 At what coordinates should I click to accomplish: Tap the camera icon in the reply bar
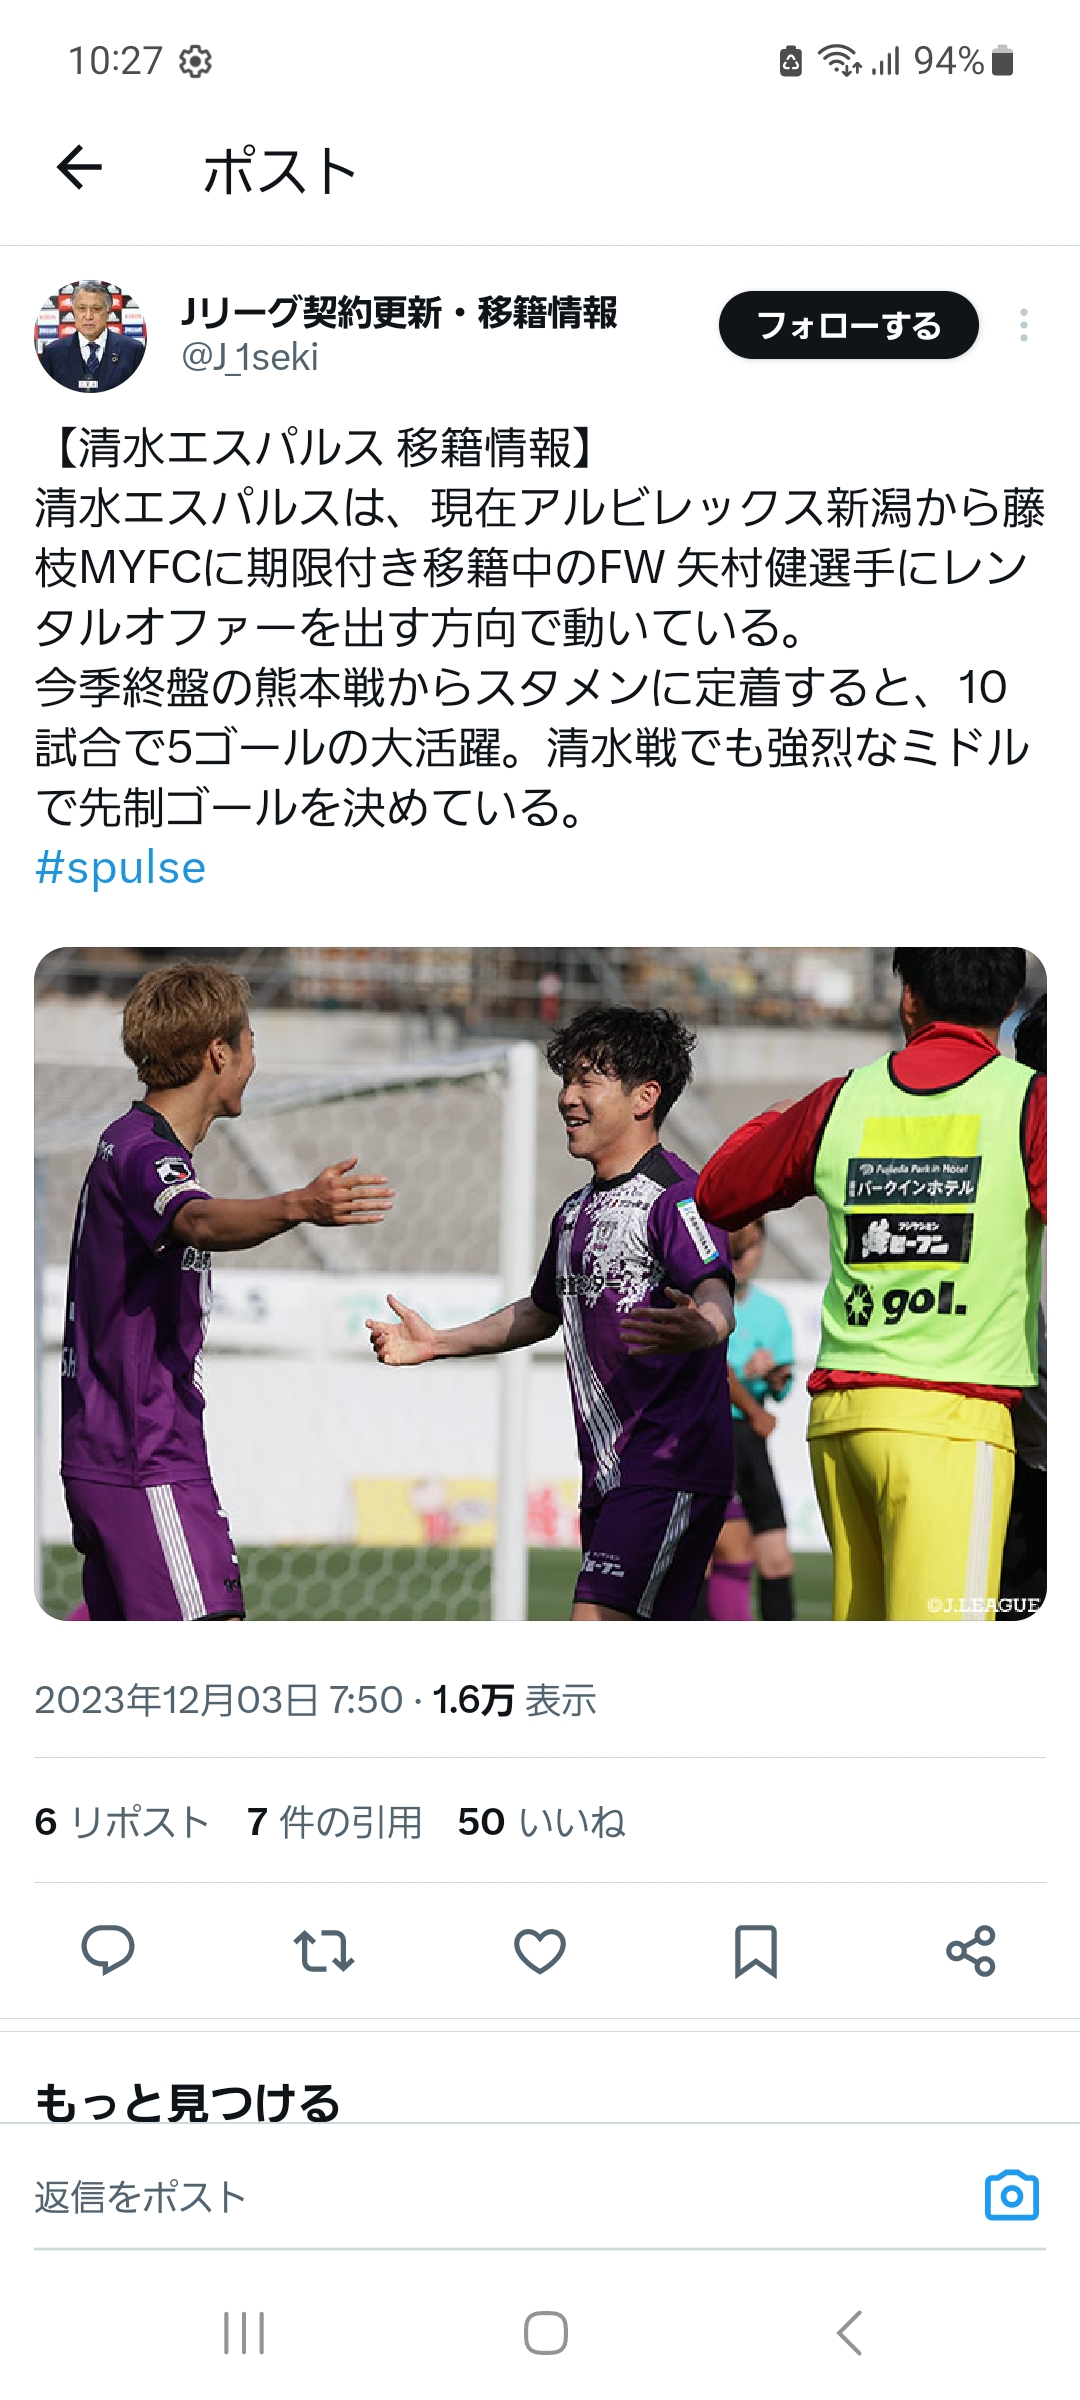pyautogui.click(x=1012, y=2197)
